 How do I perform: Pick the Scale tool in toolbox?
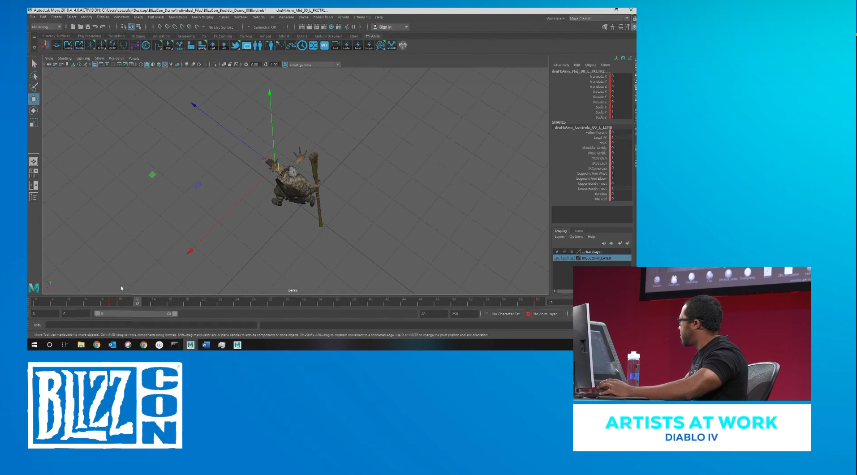pyautogui.click(x=34, y=124)
